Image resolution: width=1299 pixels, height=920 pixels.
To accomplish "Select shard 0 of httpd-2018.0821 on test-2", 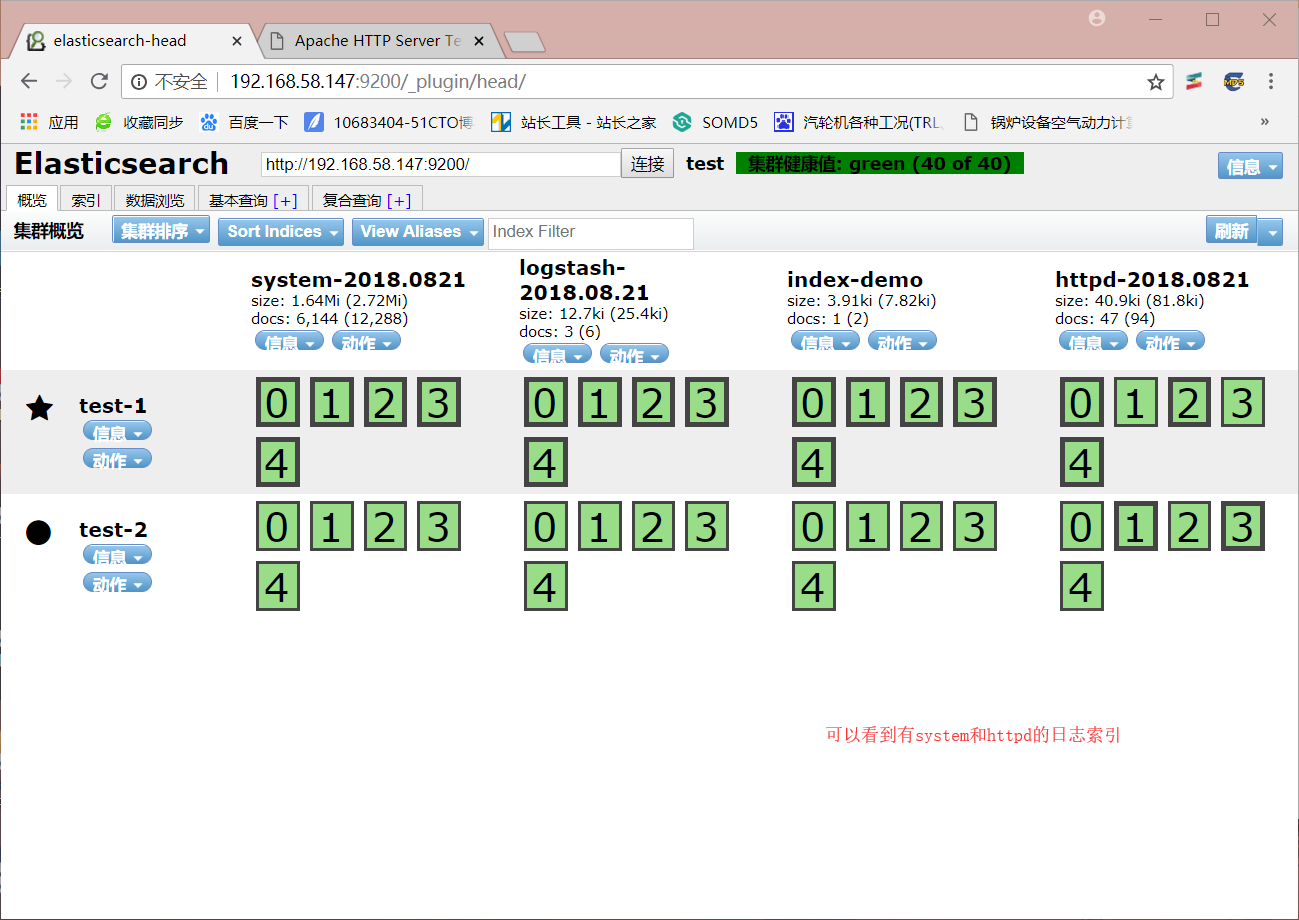I will point(1081,526).
